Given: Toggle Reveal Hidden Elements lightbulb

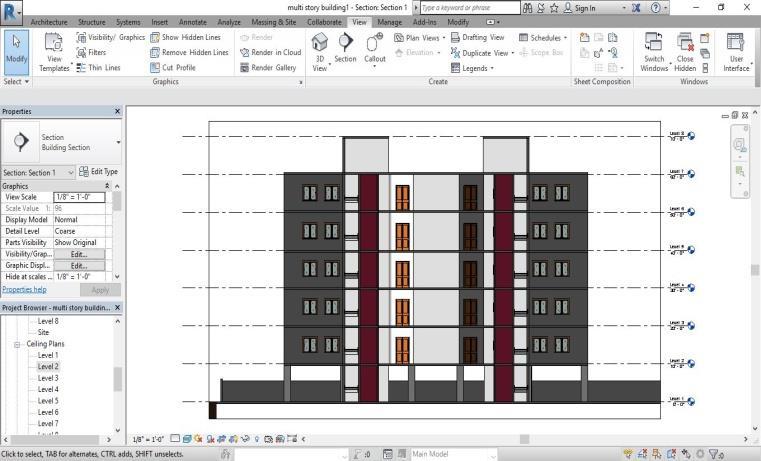Looking at the screenshot, I should pyautogui.click(x=257, y=439).
